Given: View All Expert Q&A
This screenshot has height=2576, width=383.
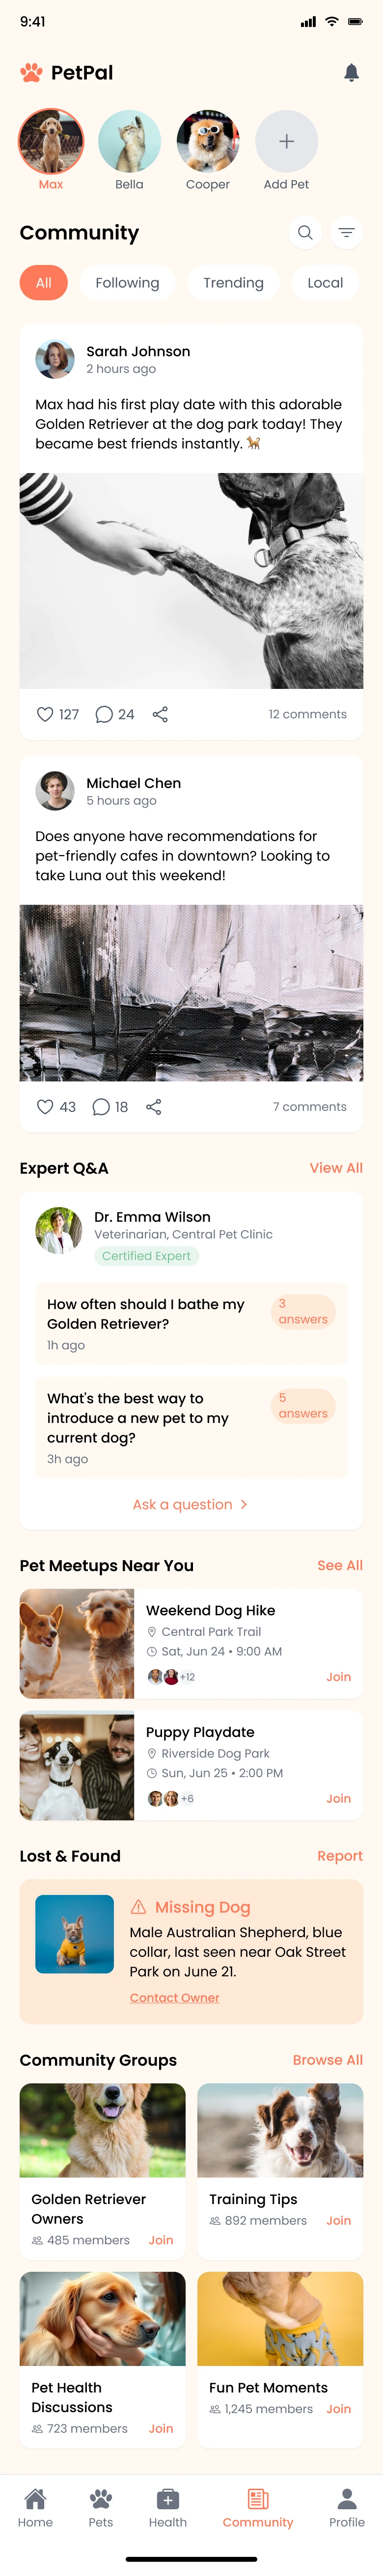Looking at the screenshot, I should click(x=336, y=1168).
